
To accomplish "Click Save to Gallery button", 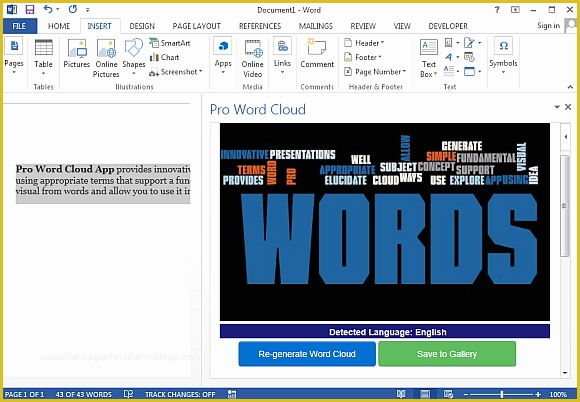I will click(x=447, y=354).
